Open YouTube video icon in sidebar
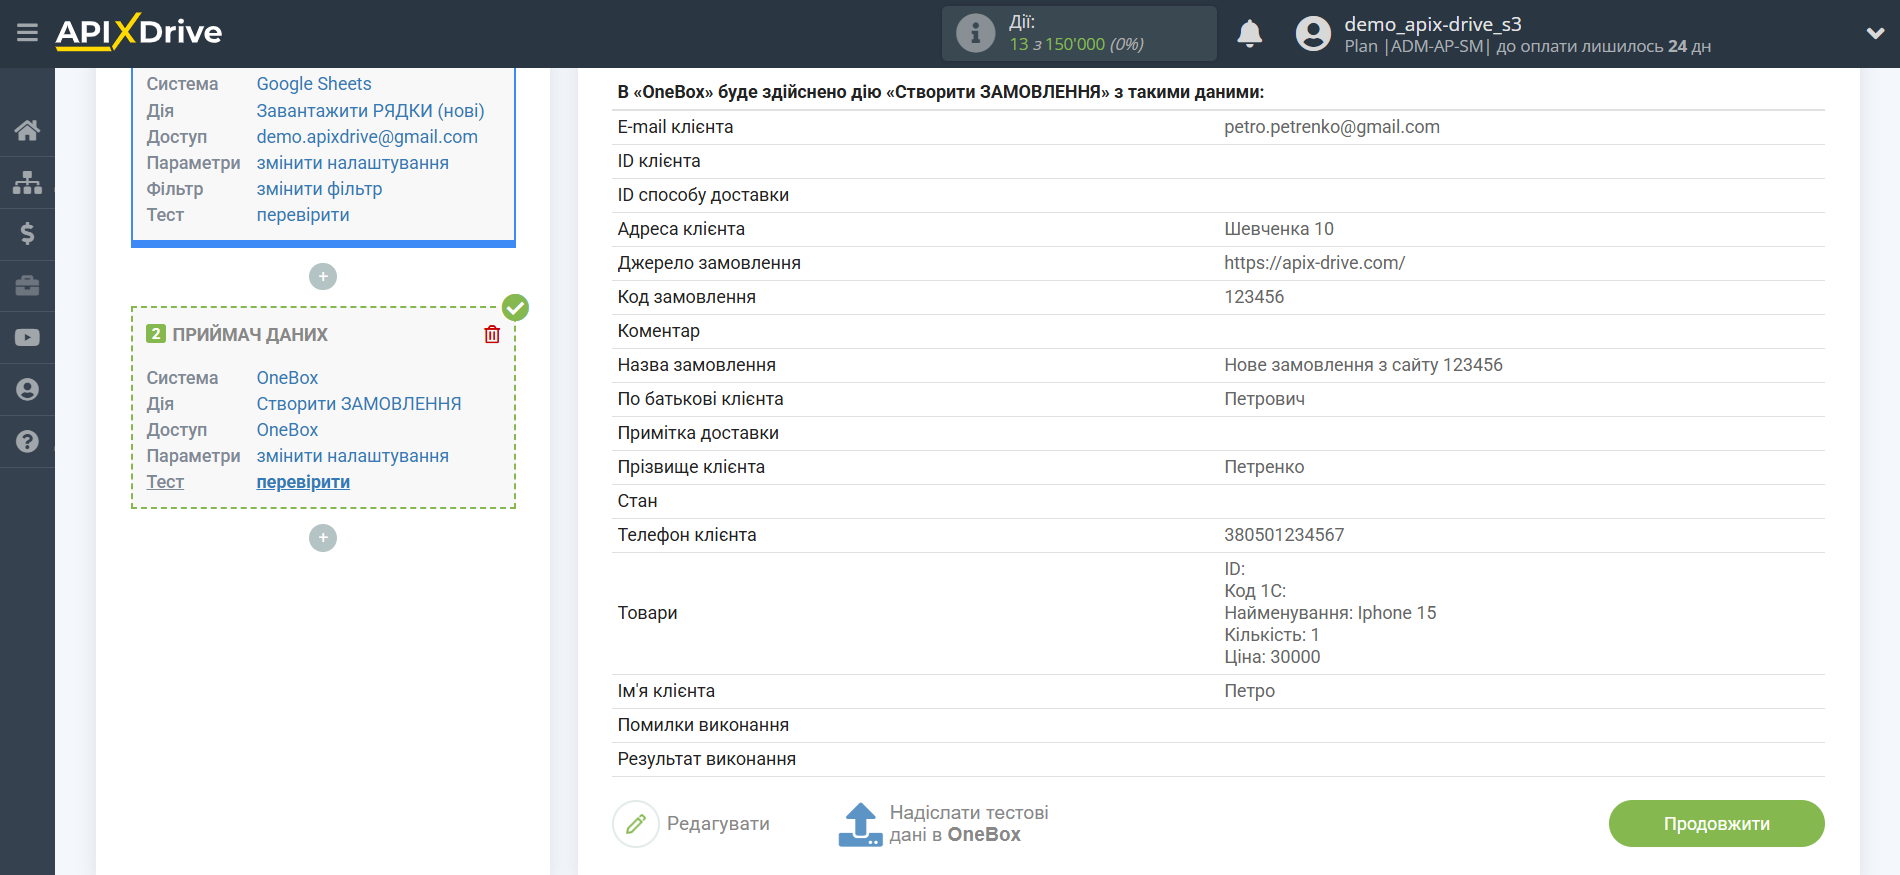The image size is (1900, 875). 27,338
